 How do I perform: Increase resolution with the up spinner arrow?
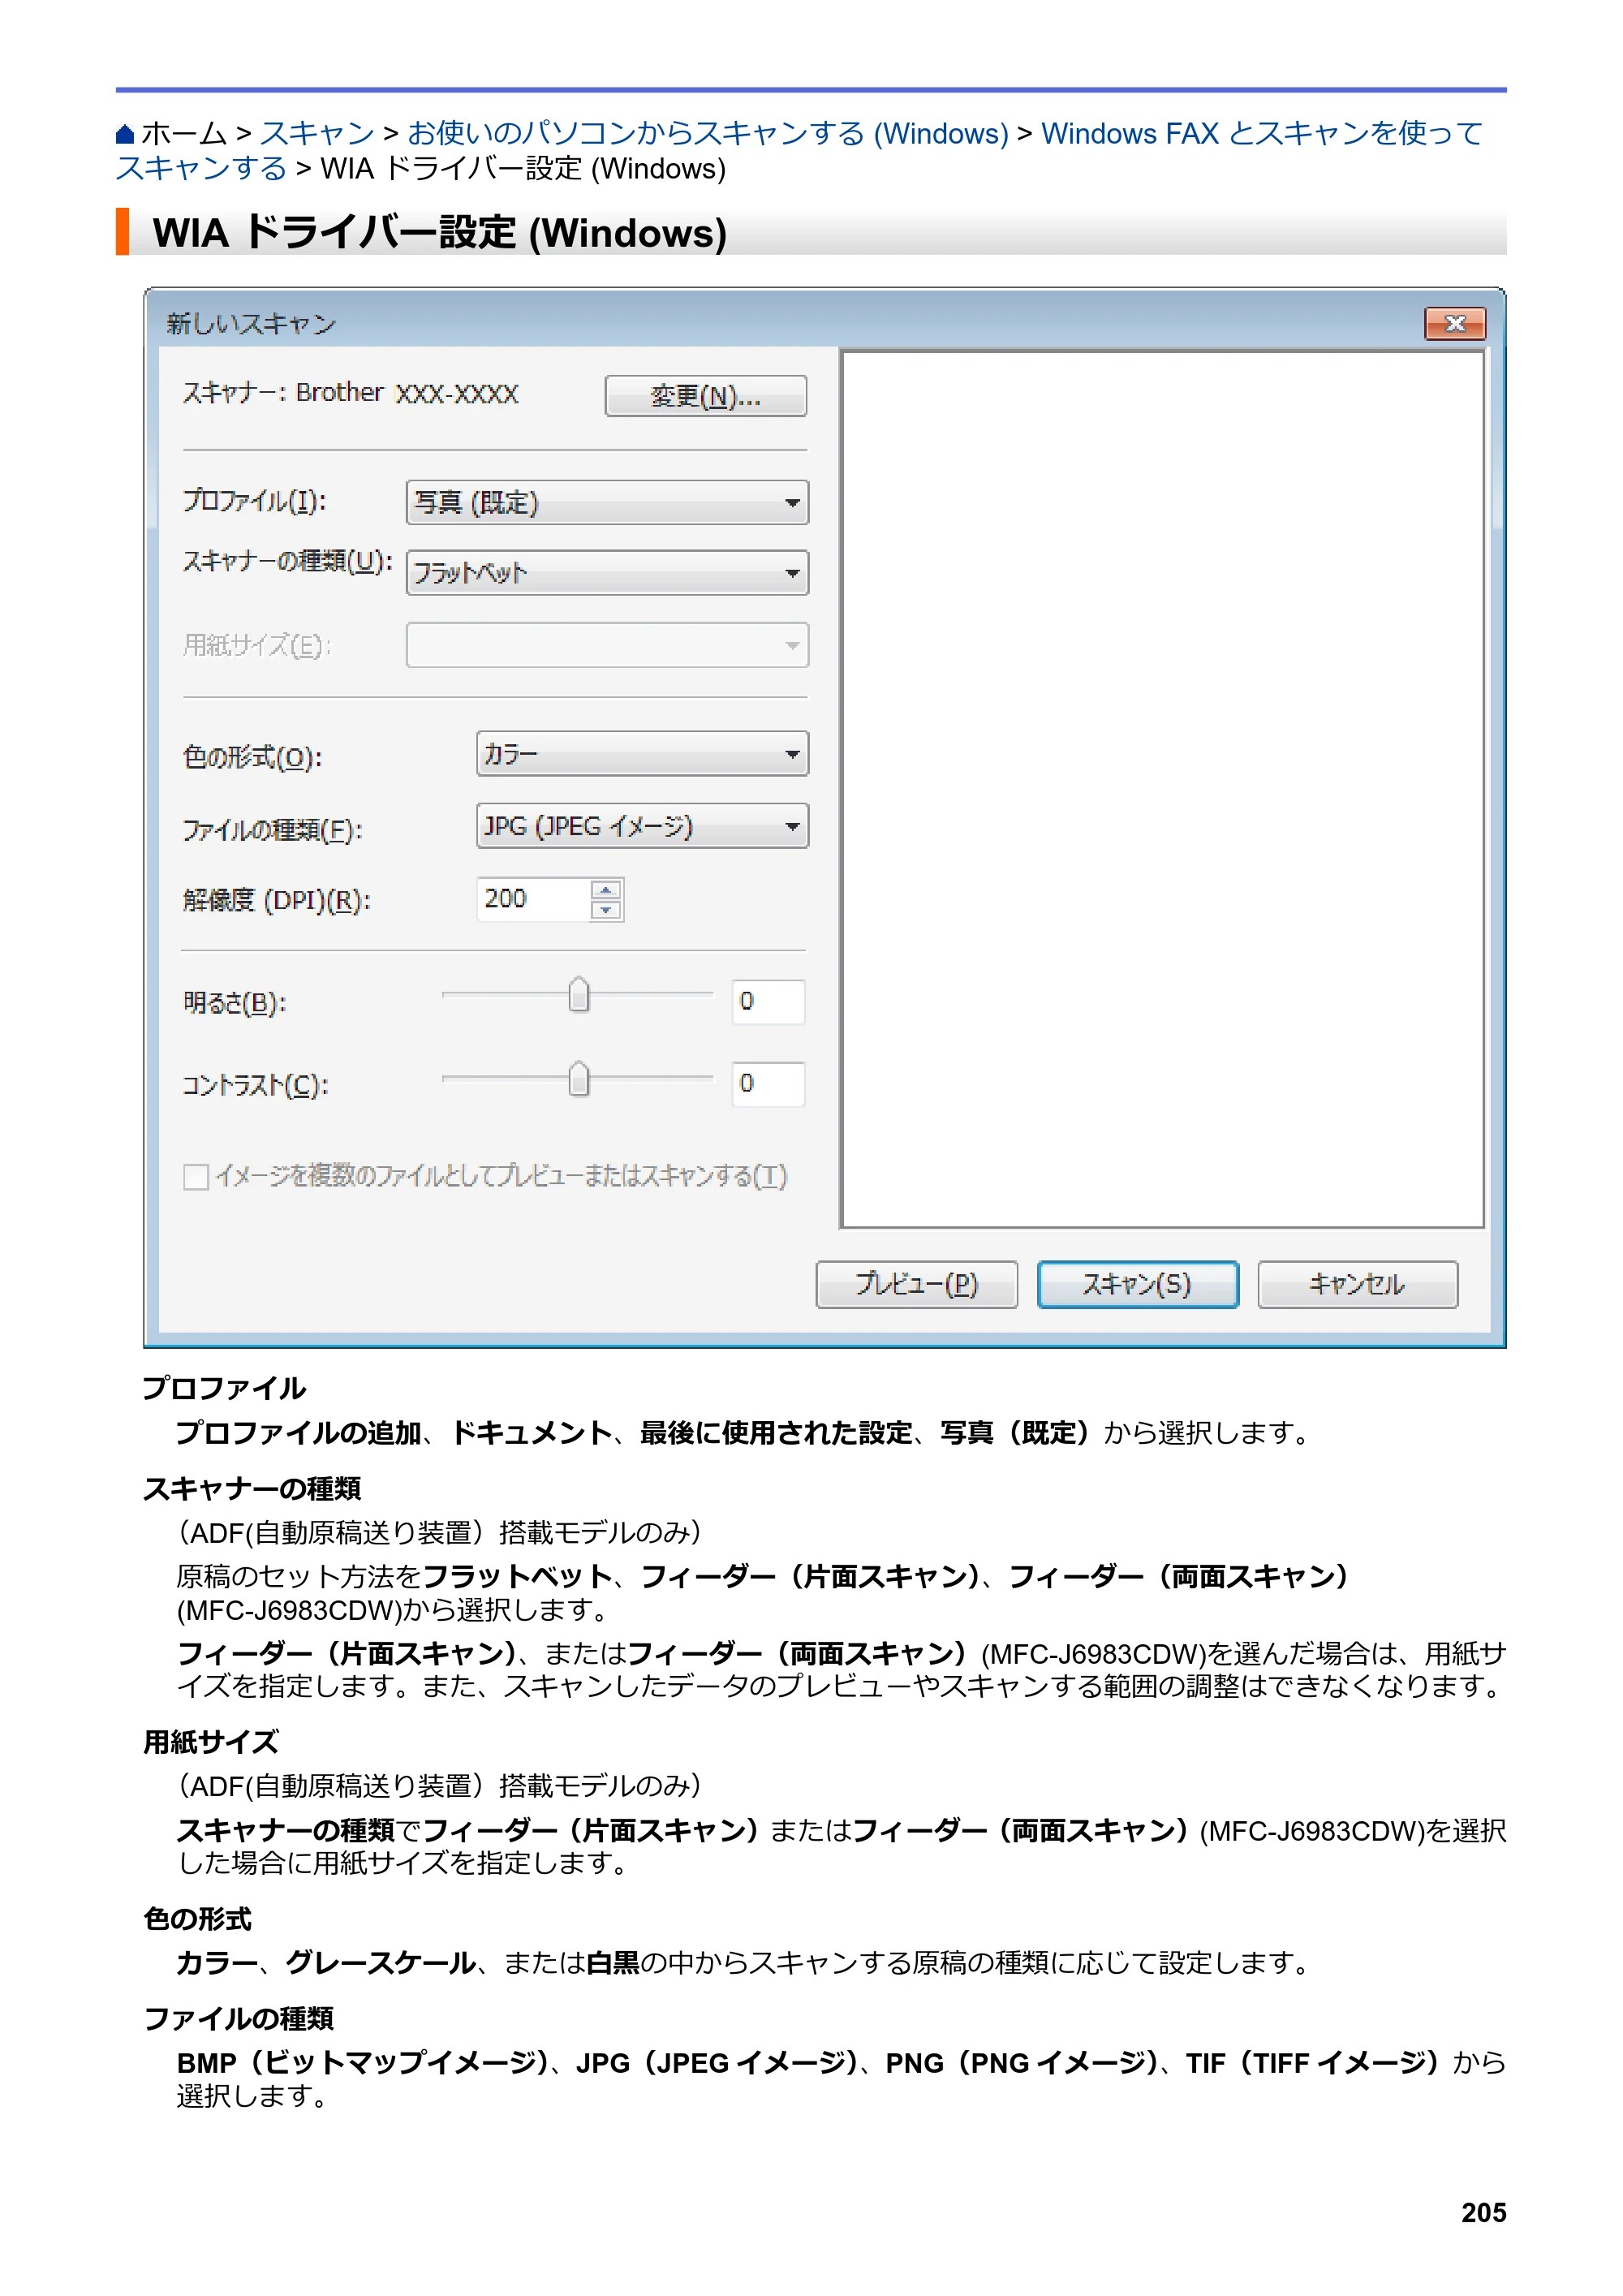606,889
